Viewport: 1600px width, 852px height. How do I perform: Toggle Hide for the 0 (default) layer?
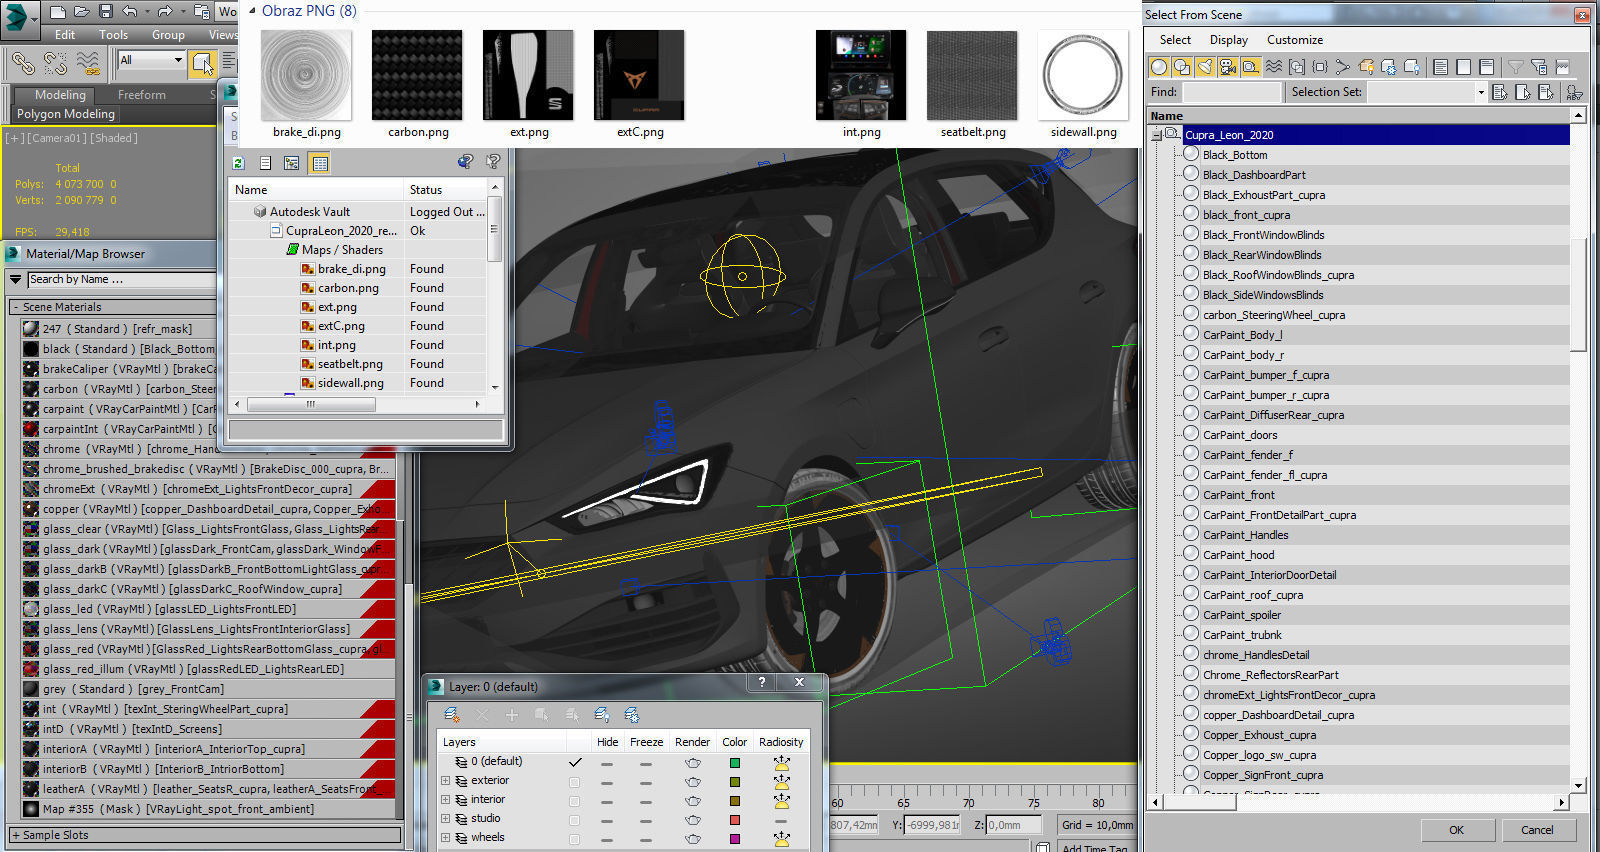(x=607, y=763)
